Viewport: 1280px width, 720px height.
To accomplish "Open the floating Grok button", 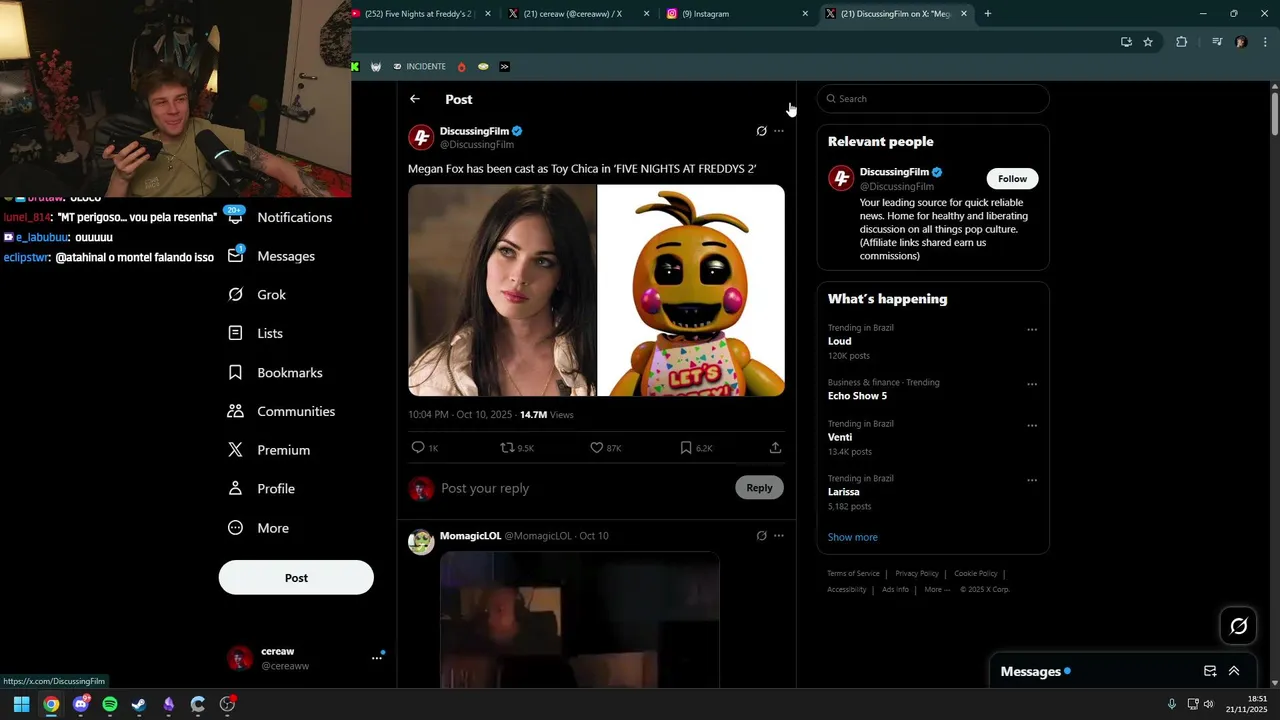I will (1238, 626).
